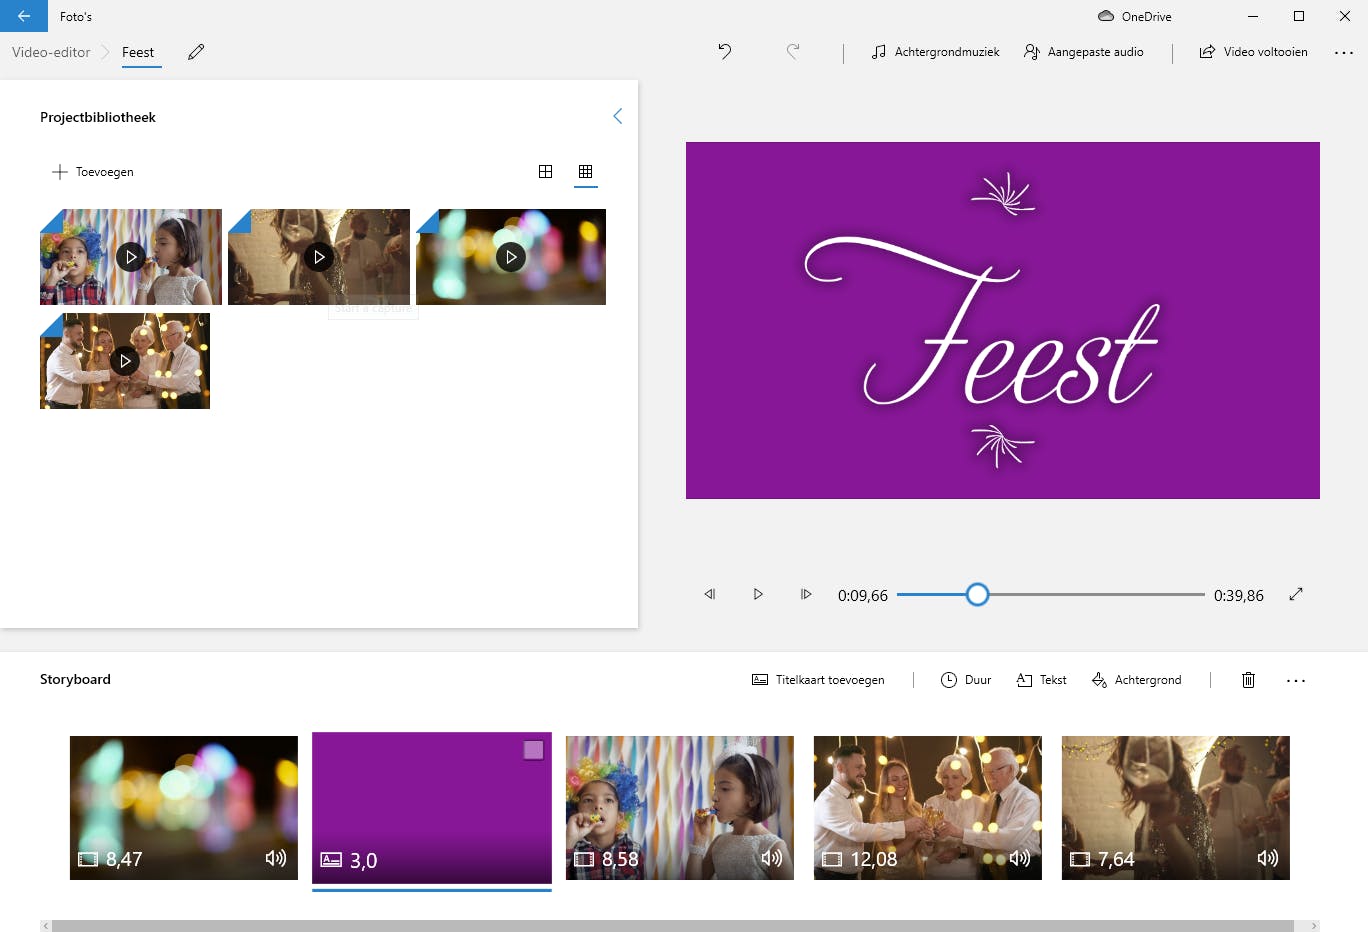The height and width of the screenshot is (932, 1368).
Task: Click the Feest title preview
Action: tap(1003, 320)
